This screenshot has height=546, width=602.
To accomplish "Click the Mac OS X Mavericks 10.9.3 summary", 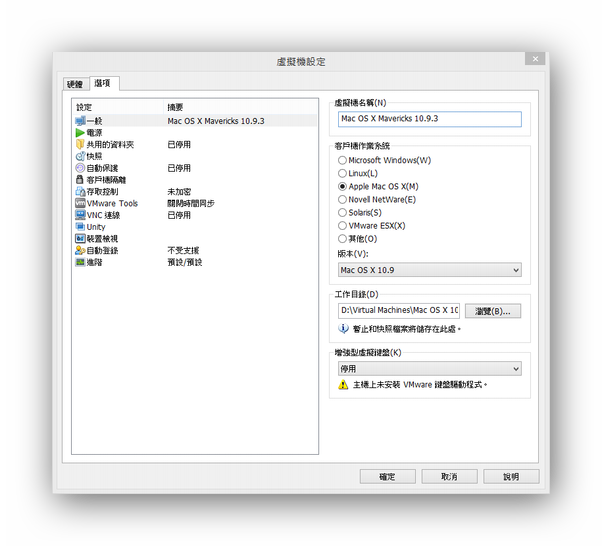I will pyautogui.click(x=216, y=121).
